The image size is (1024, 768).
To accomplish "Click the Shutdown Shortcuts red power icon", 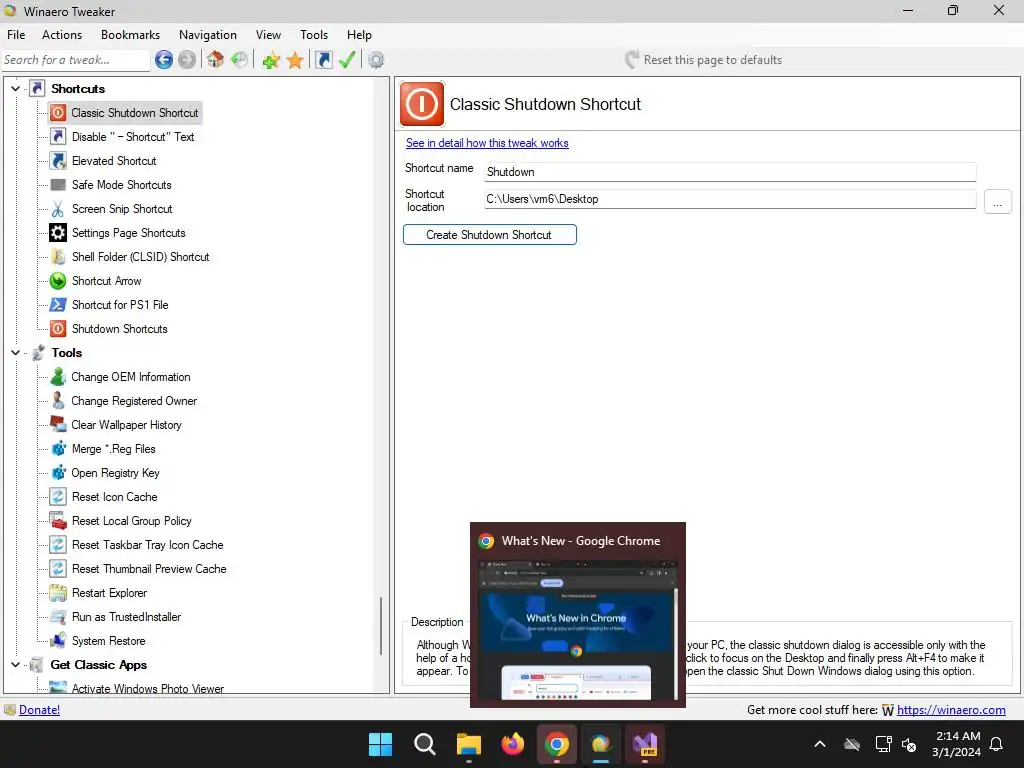I will click(x=58, y=329).
